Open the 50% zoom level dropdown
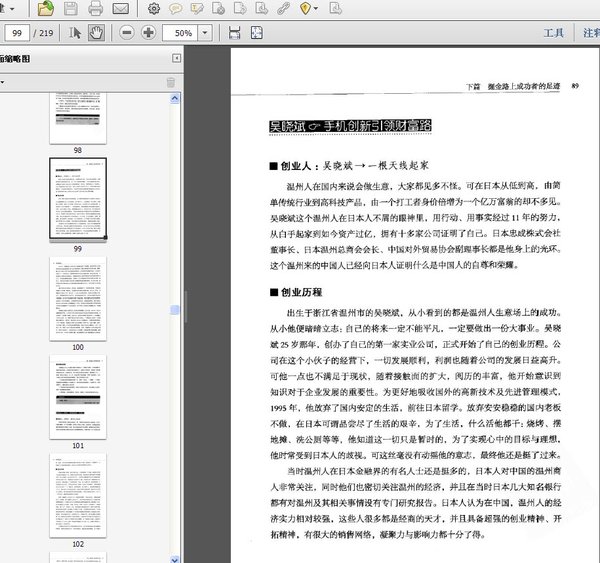Screen dimensions: 600x563 click(x=205, y=33)
